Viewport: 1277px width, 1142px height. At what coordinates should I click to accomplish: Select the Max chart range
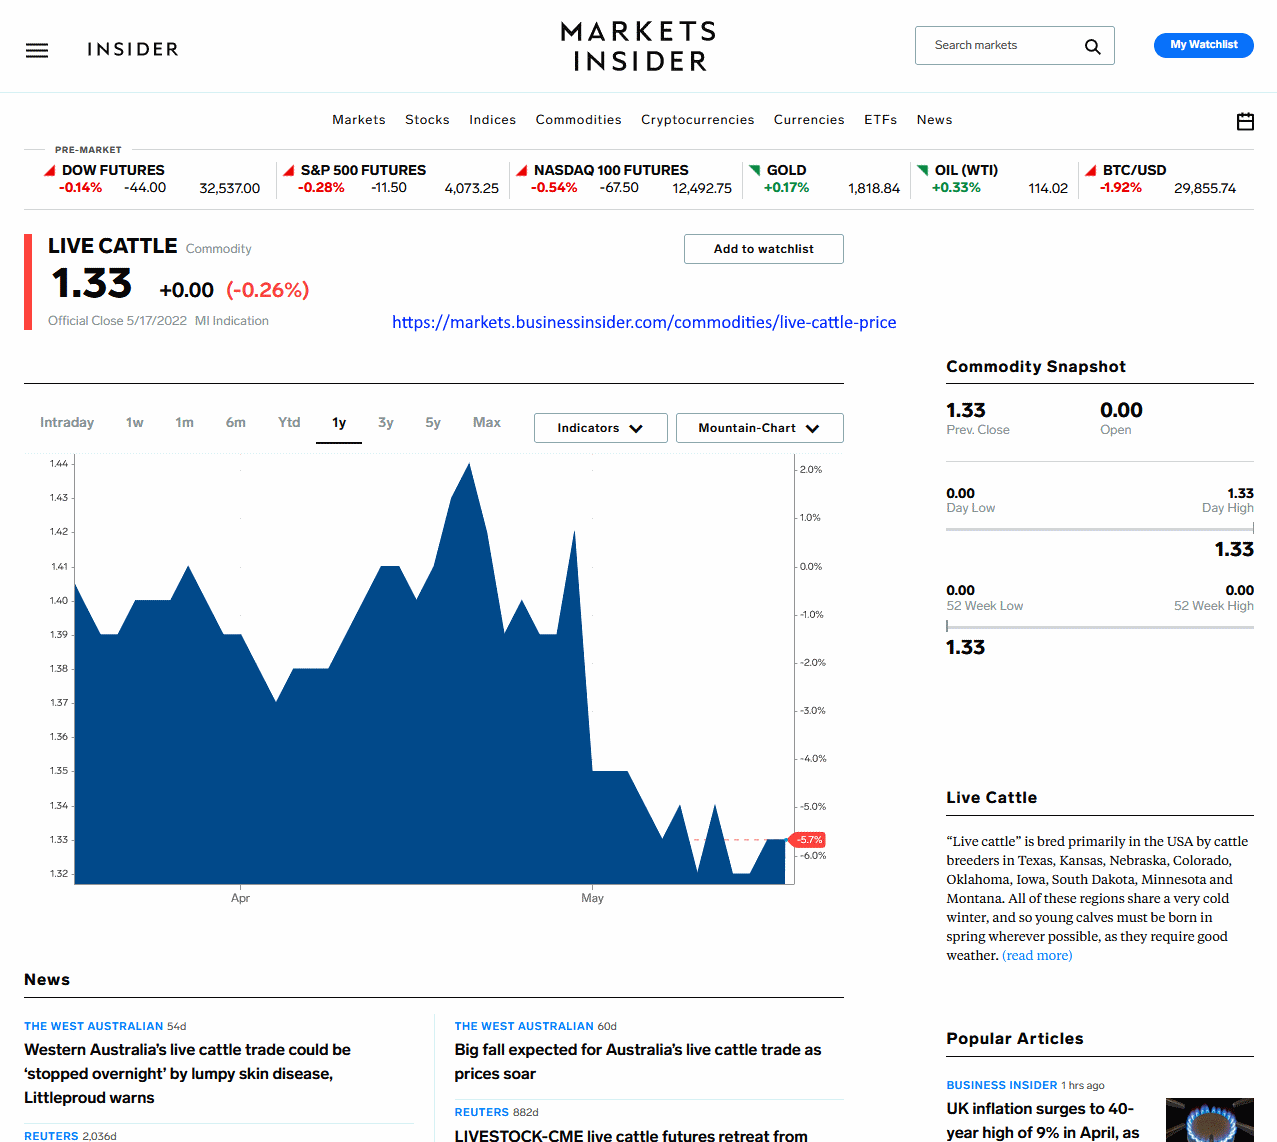coord(487,423)
